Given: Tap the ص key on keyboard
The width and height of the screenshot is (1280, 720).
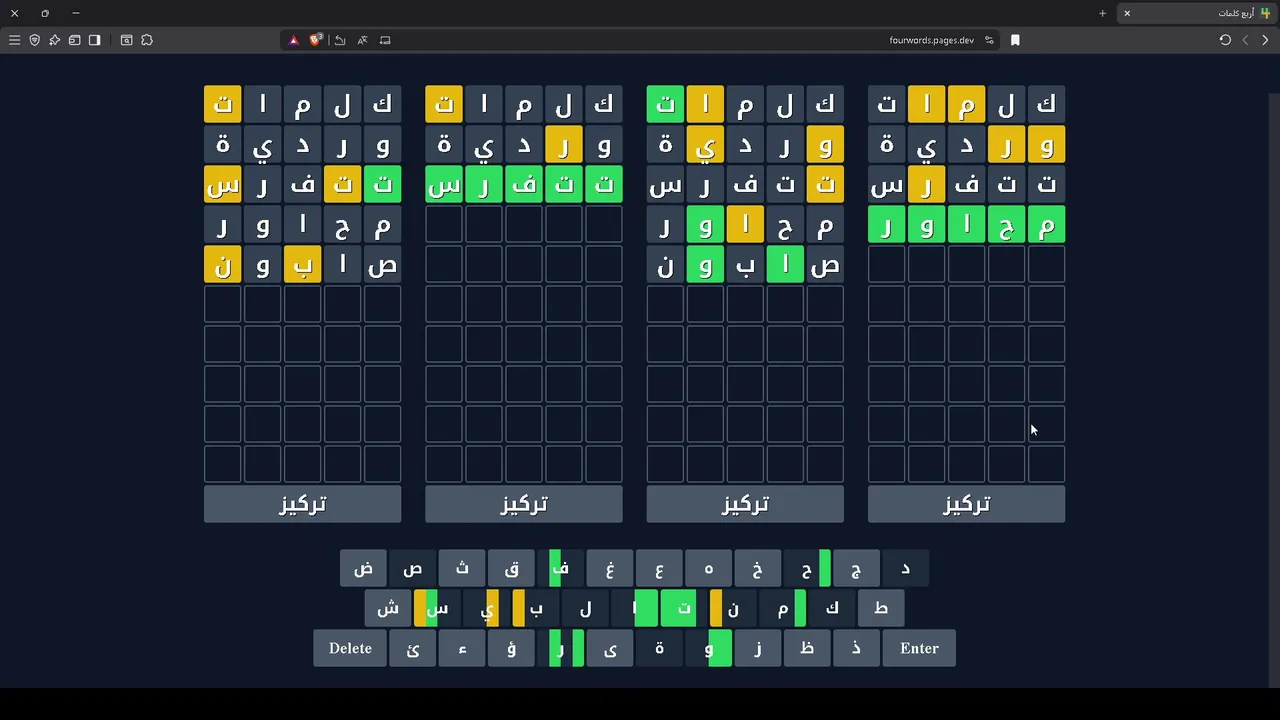Looking at the screenshot, I should [412, 568].
